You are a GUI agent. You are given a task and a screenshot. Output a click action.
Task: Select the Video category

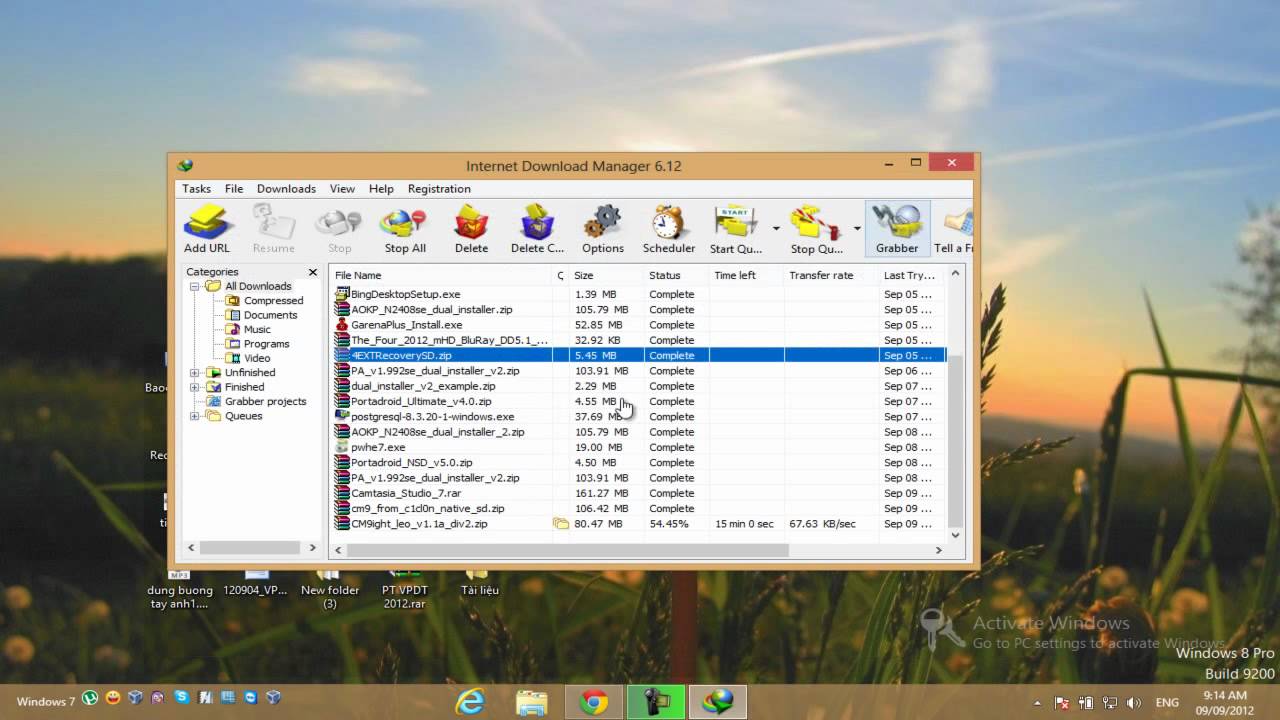(x=257, y=358)
